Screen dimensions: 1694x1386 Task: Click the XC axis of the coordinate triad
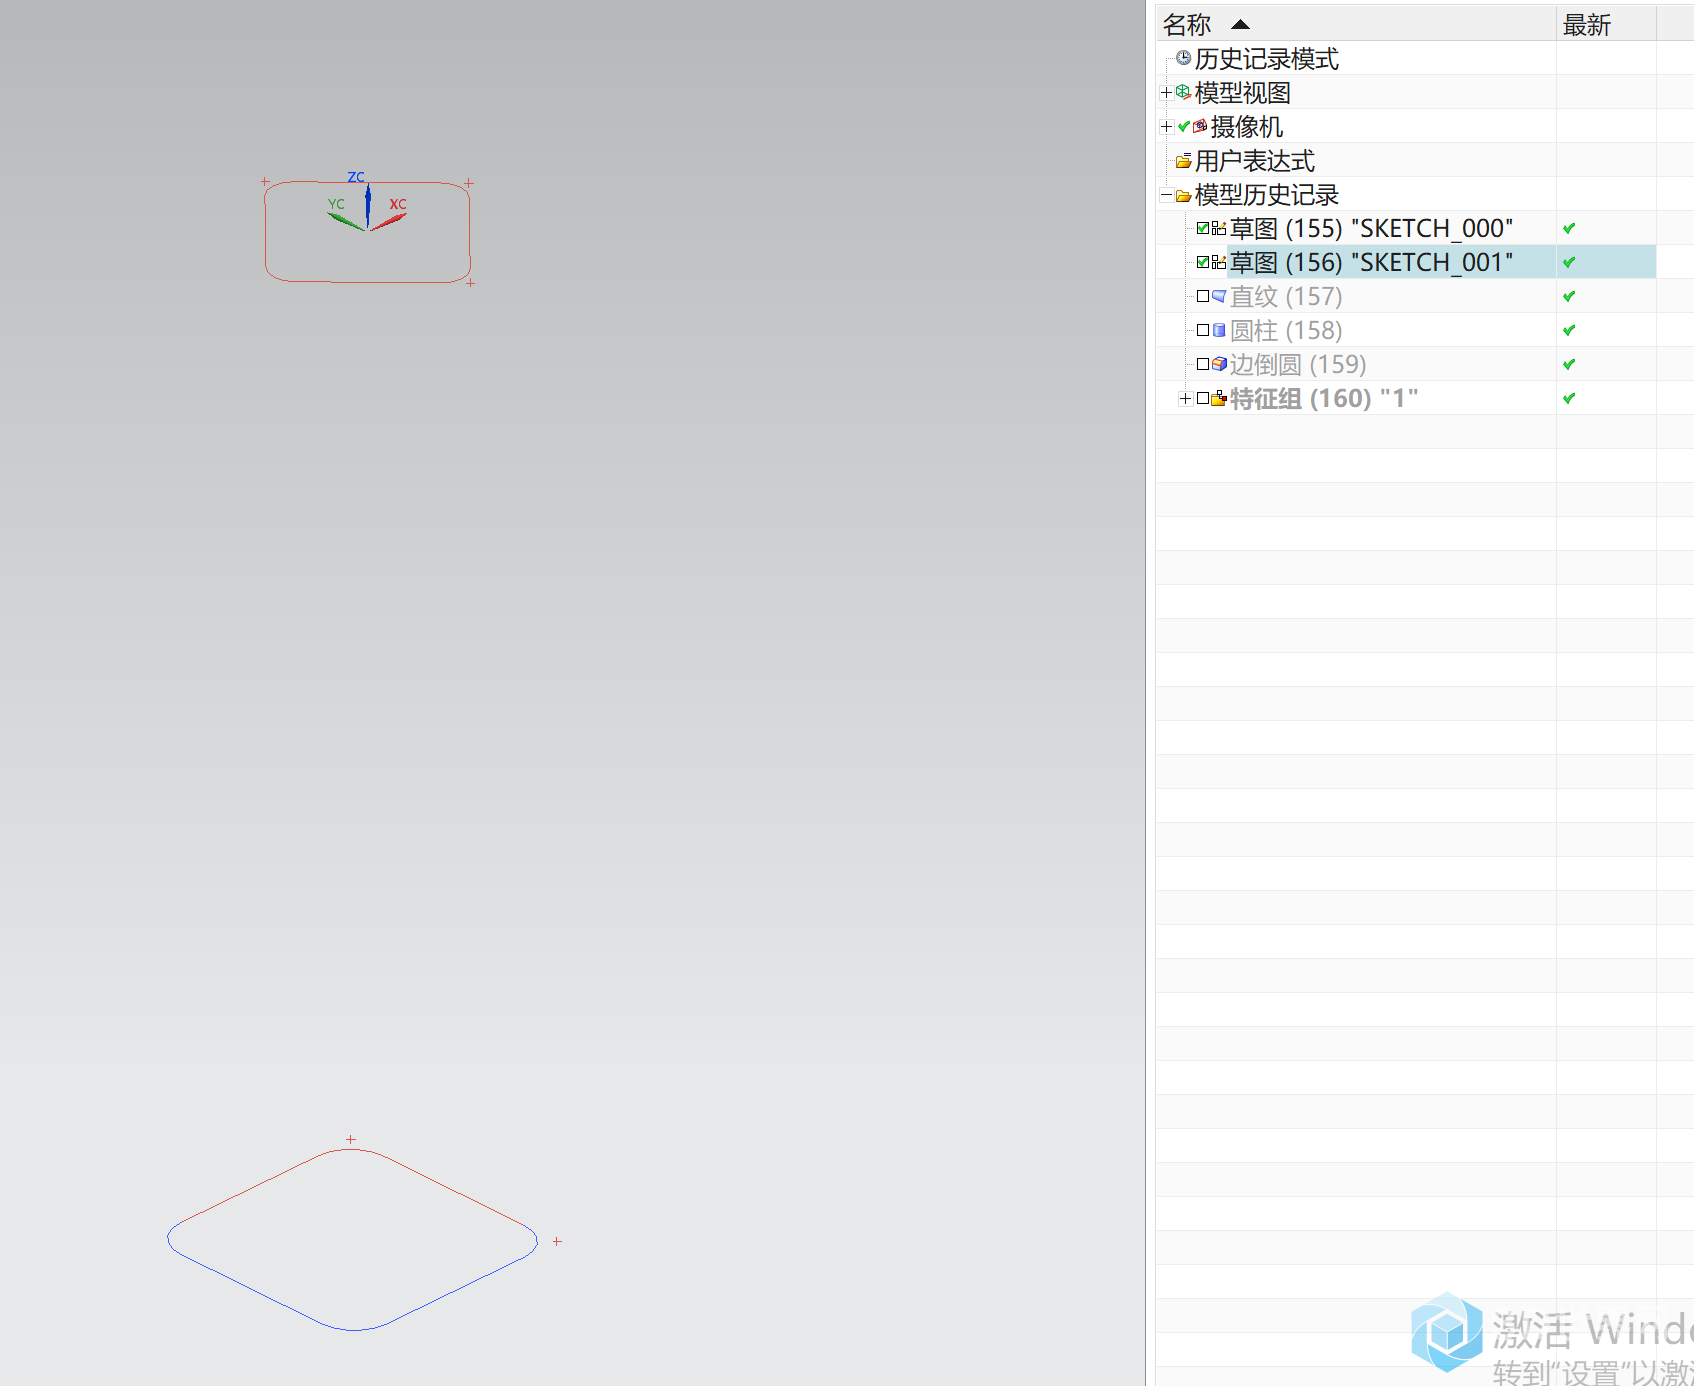click(x=390, y=221)
